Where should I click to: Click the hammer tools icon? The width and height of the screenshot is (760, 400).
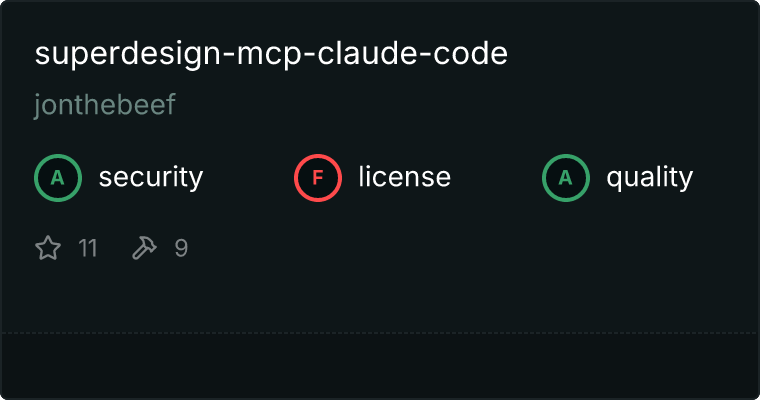pos(144,248)
